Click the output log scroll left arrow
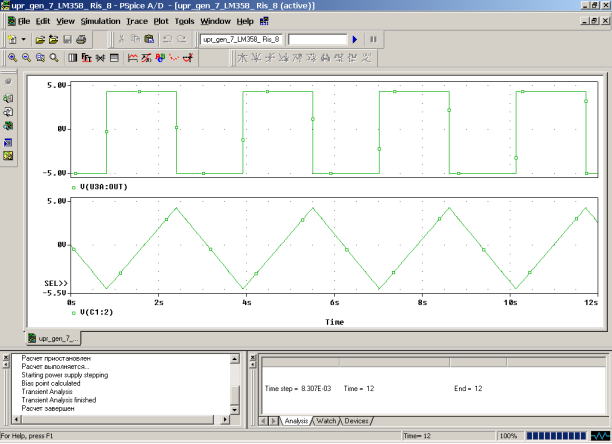This screenshot has width=612, height=444. coord(16,420)
